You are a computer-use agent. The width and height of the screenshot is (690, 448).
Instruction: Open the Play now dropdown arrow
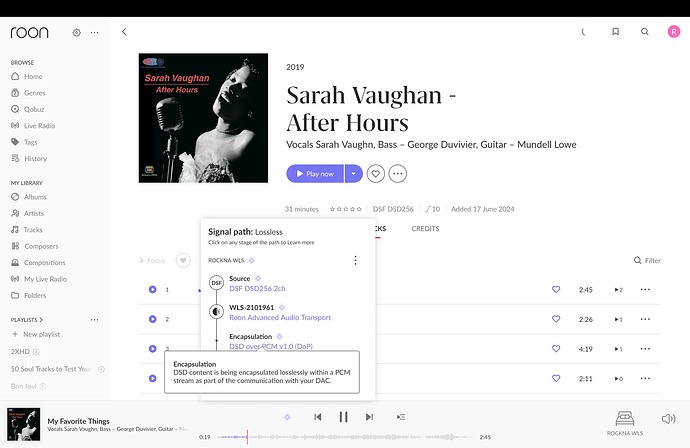[353, 174]
